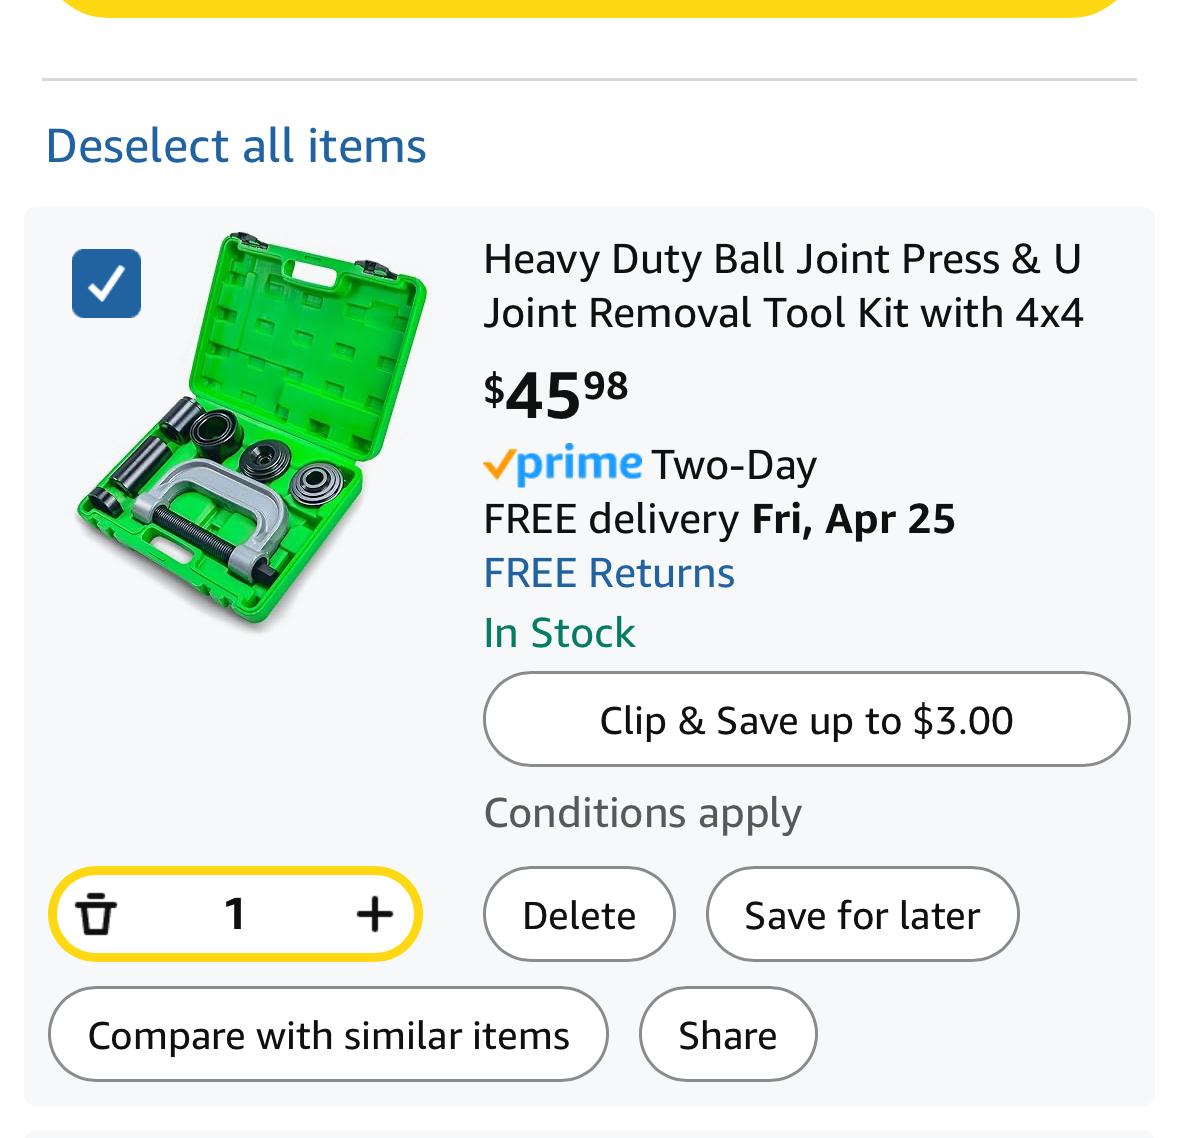Increase quantity with the plus icon

(374, 914)
